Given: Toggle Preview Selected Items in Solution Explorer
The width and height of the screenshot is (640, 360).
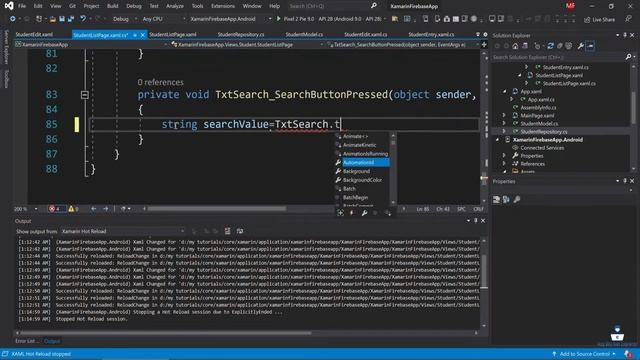Looking at the screenshot, I should (x=590, y=46).
